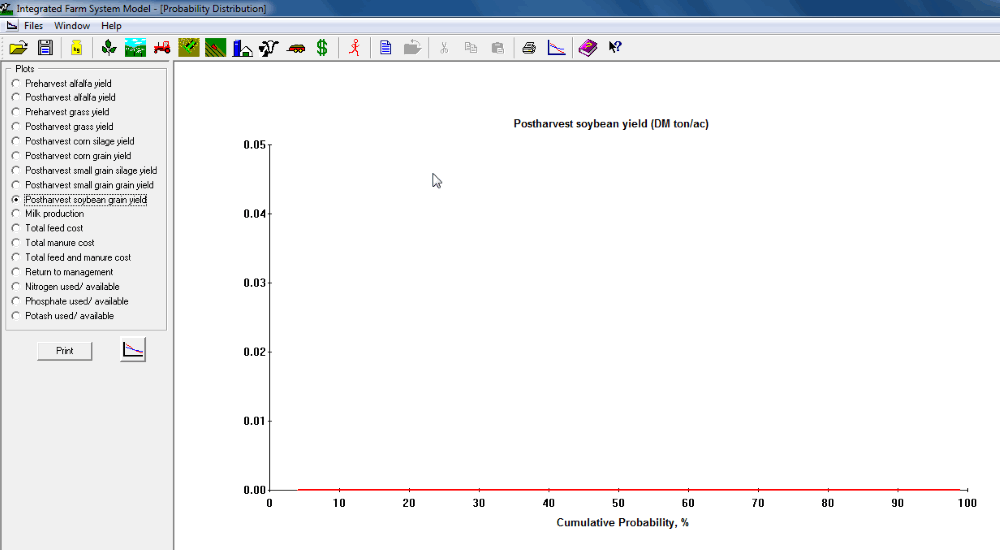Open herd settings with the cow icon
Viewport: 1000px width, 550px height.
point(269,48)
